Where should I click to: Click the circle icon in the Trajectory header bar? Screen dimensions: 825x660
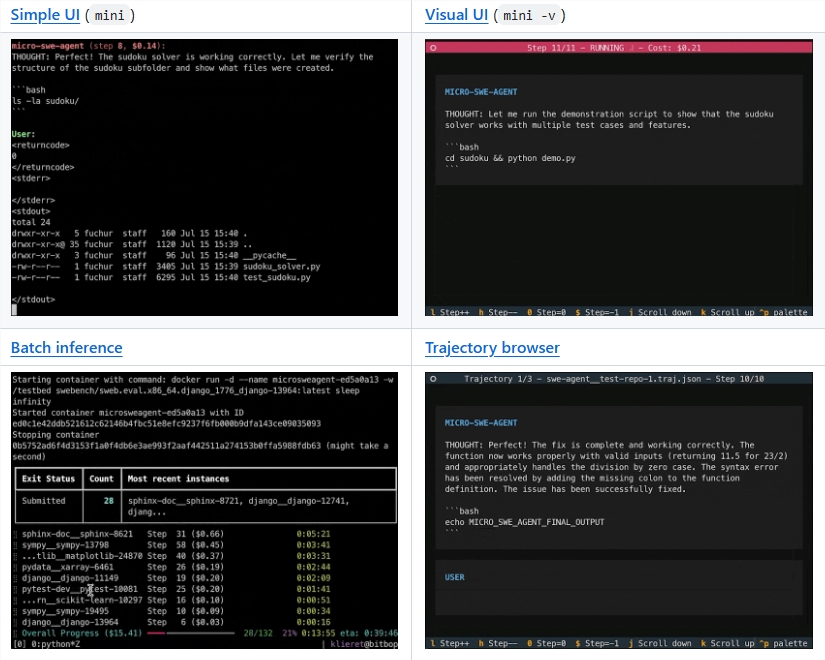(433, 379)
